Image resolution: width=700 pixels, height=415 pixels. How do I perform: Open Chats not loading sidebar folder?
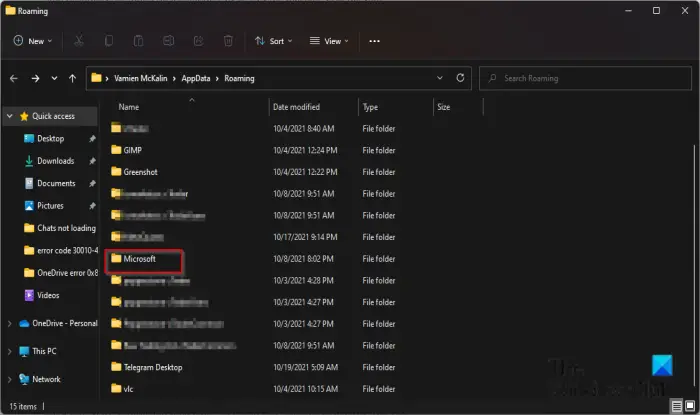(66, 228)
